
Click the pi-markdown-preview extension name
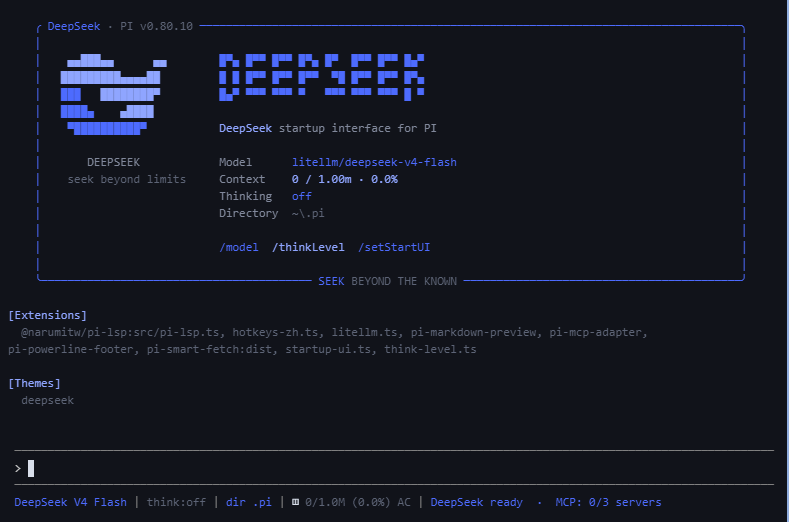tap(473, 332)
